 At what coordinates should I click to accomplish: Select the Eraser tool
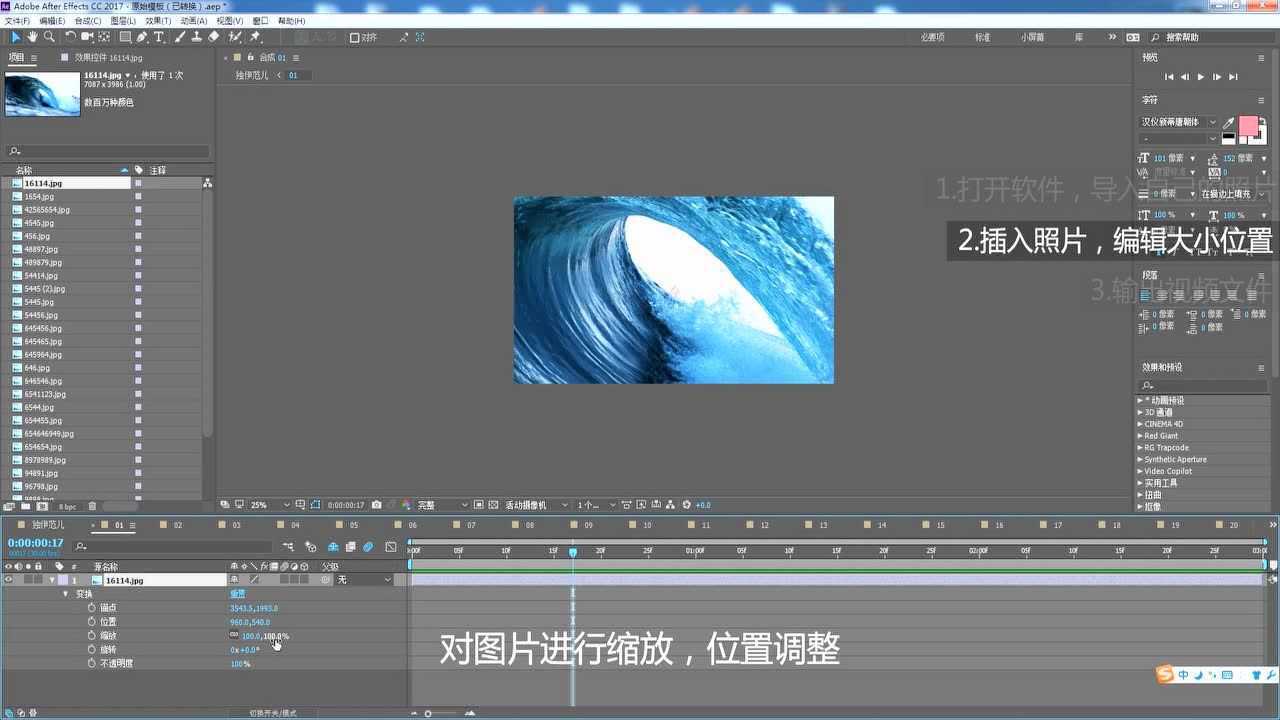click(x=213, y=37)
